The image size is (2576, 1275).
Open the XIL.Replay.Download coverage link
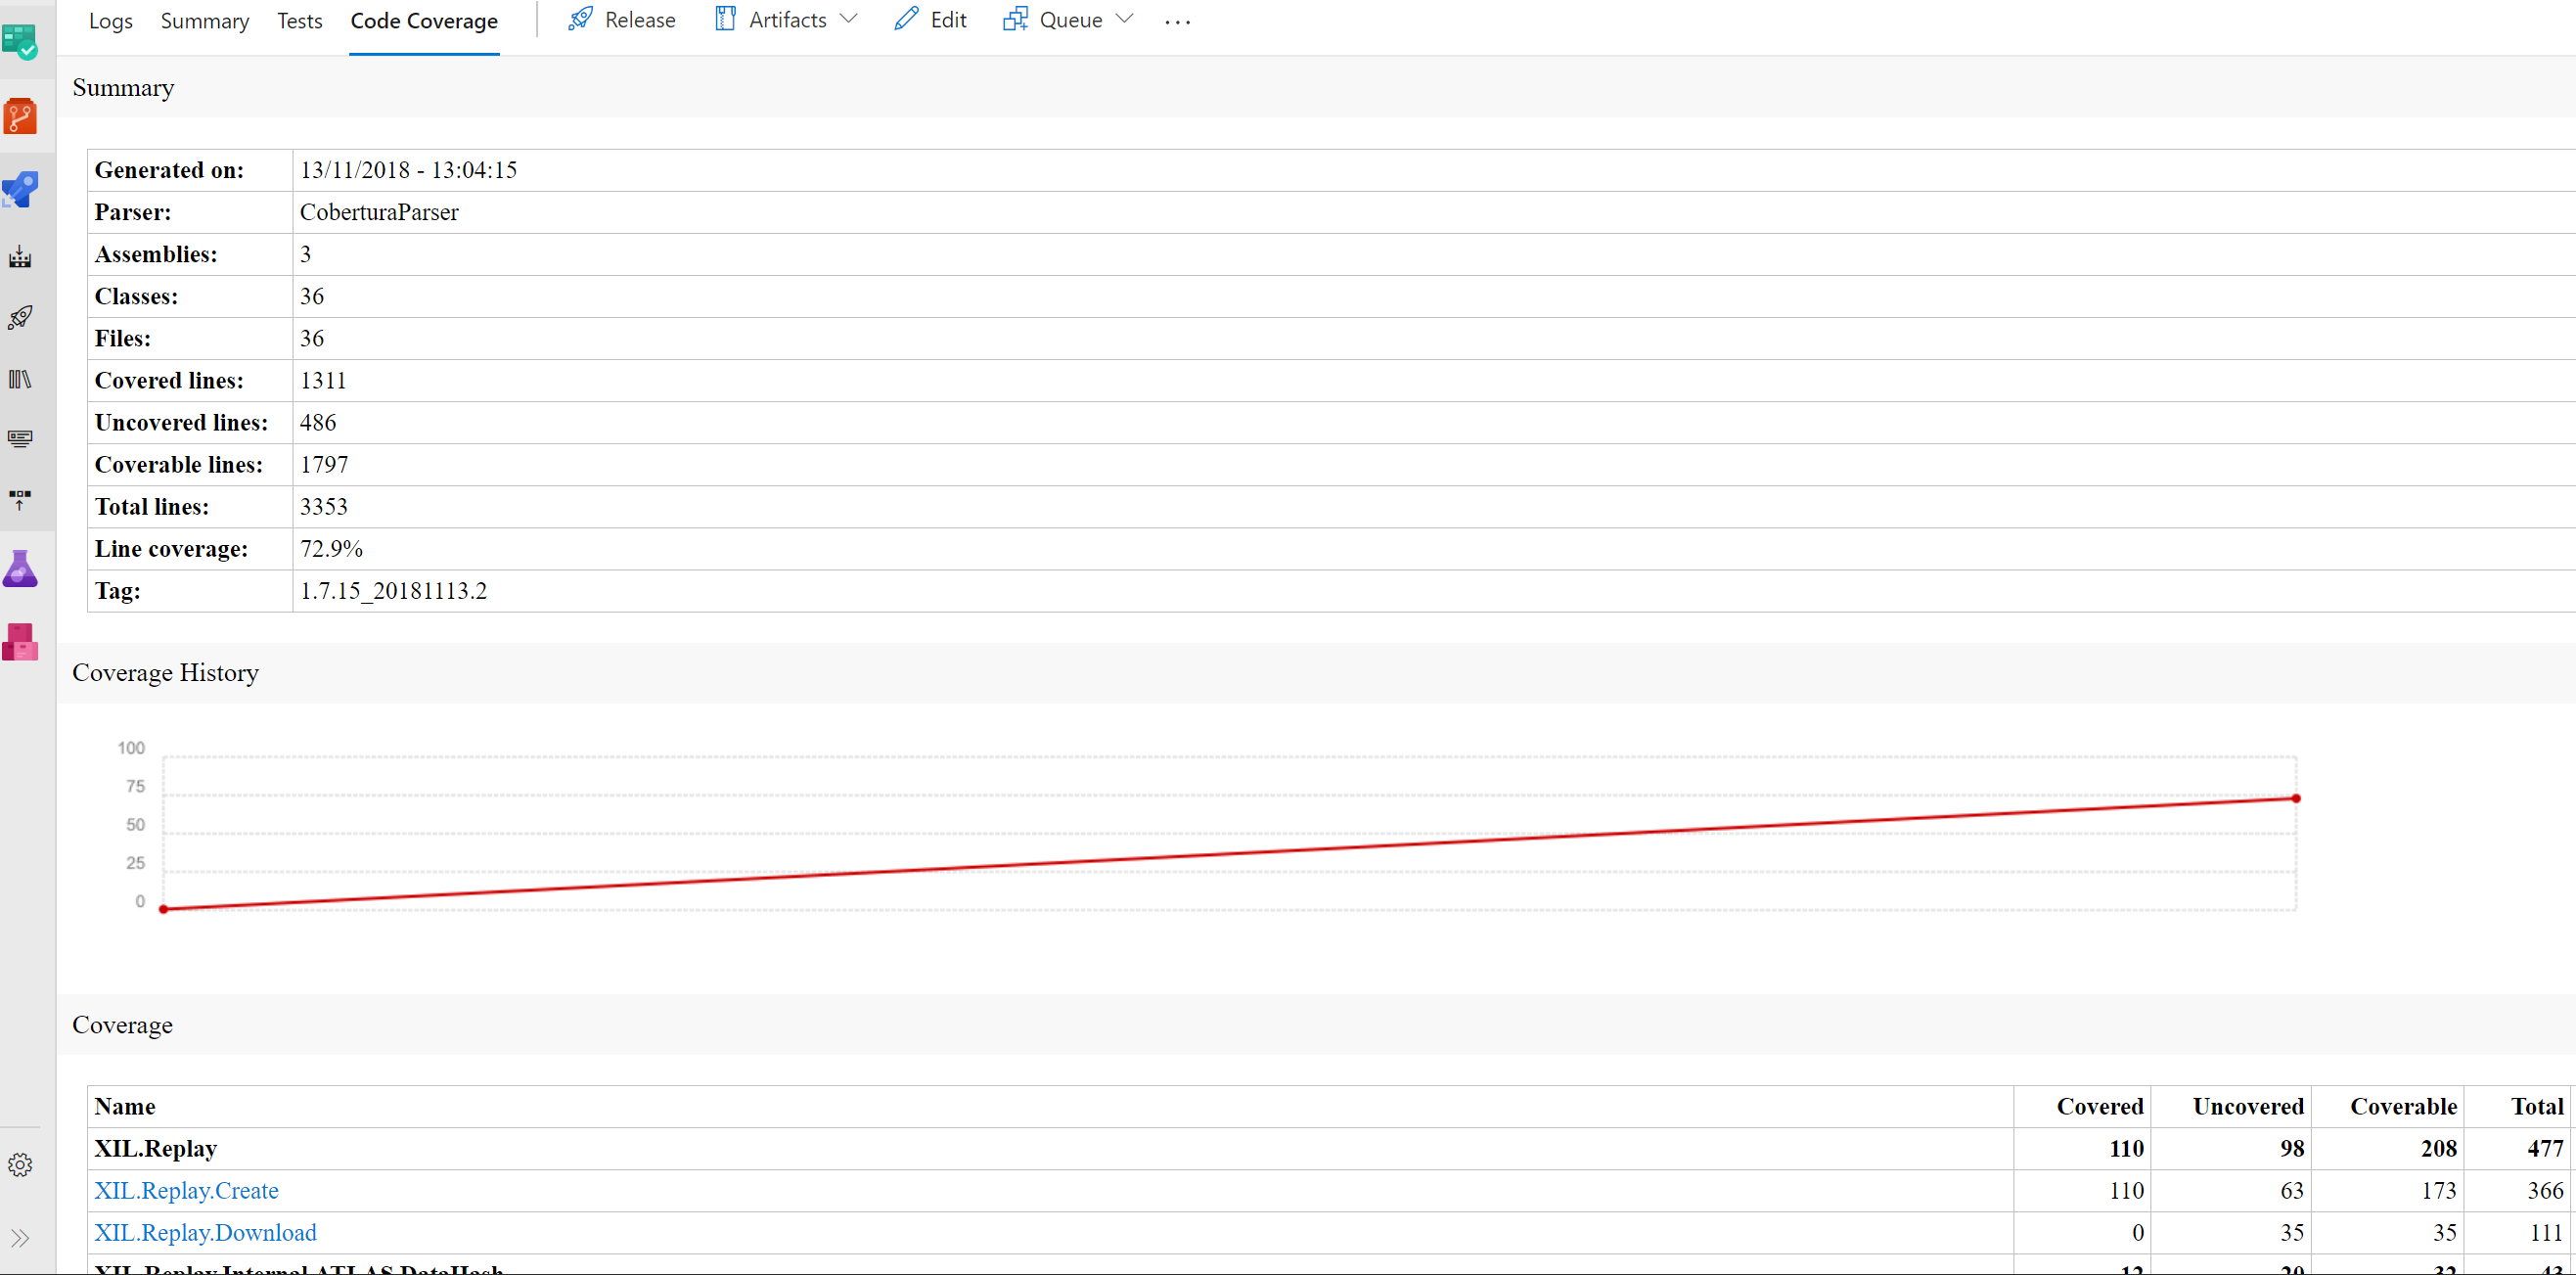click(x=205, y=1232)
